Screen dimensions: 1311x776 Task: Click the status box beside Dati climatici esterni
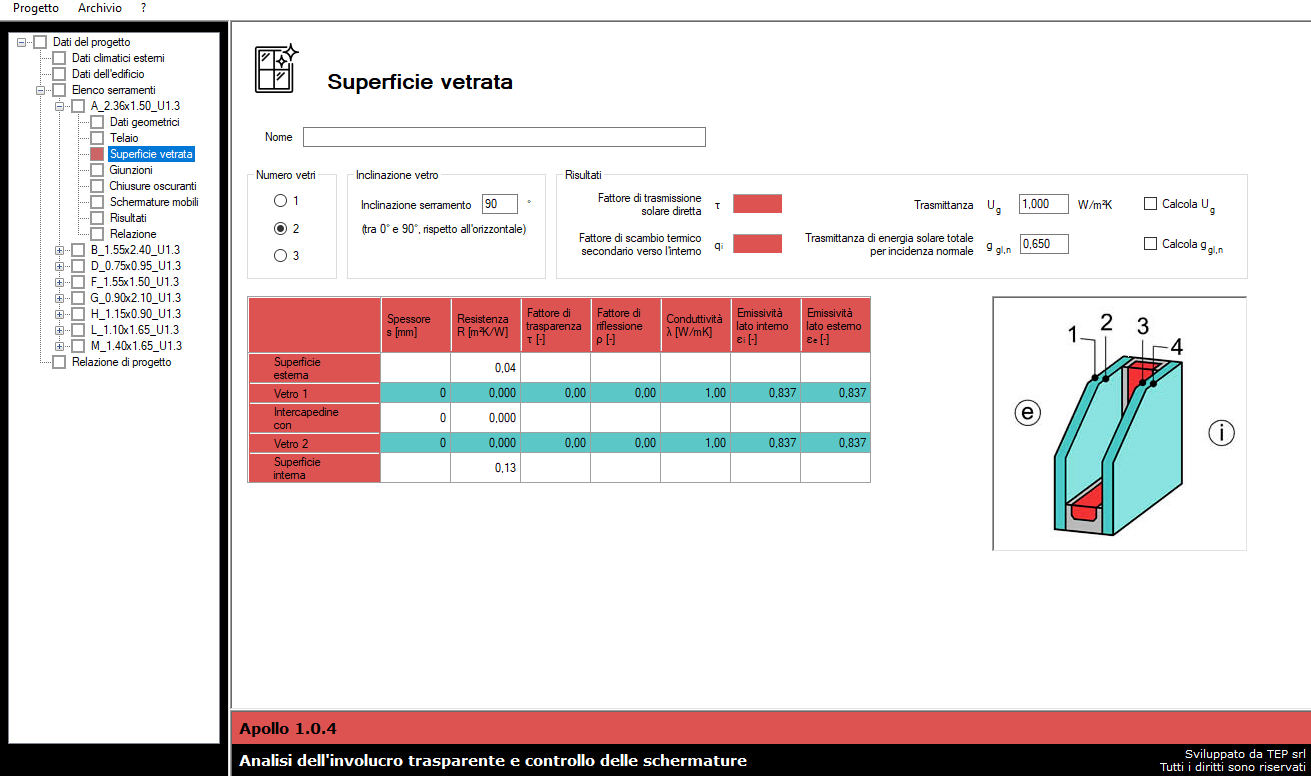(x=59, y=58)
